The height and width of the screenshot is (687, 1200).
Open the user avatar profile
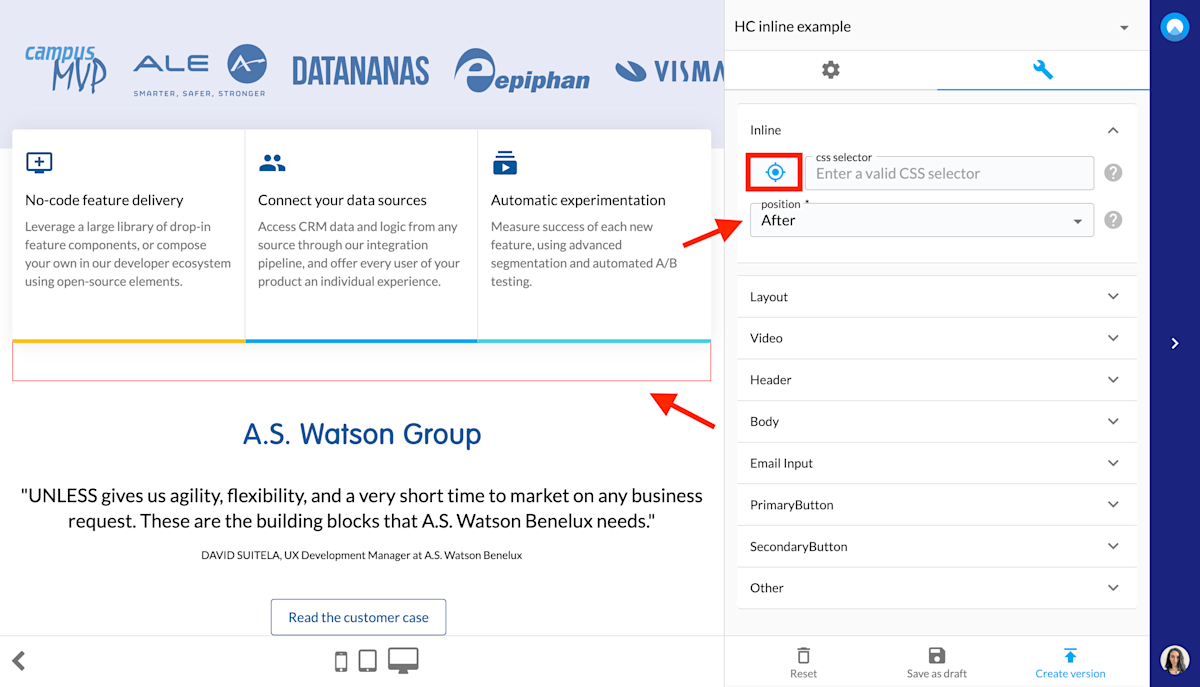point(1174,660)
